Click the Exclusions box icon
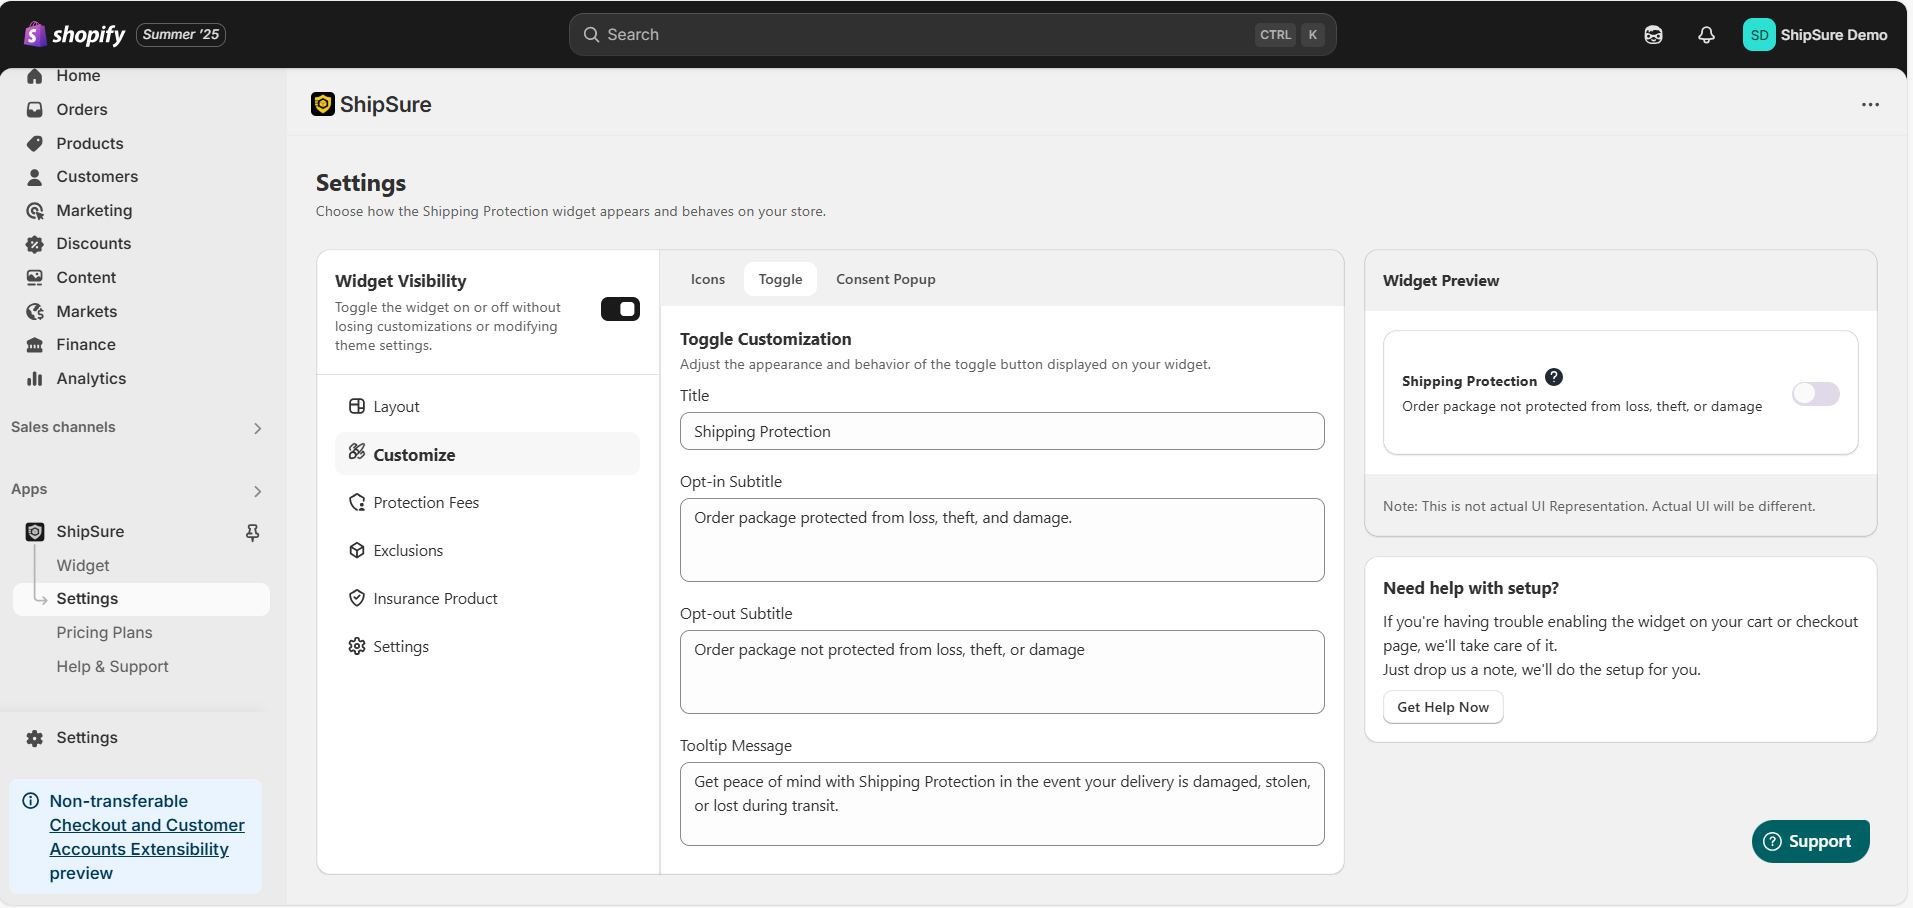 tap(357, 550)
